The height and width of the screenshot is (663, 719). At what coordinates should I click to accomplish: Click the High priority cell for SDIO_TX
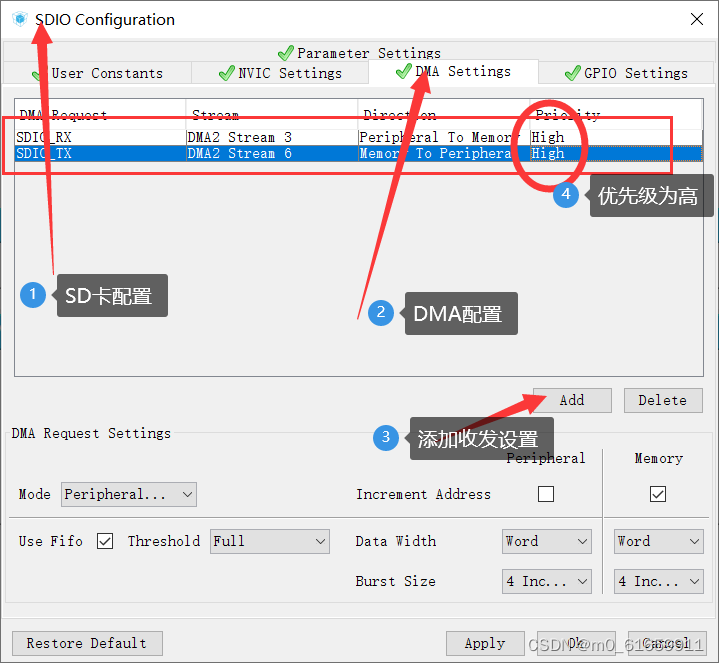tap(616, 153)
